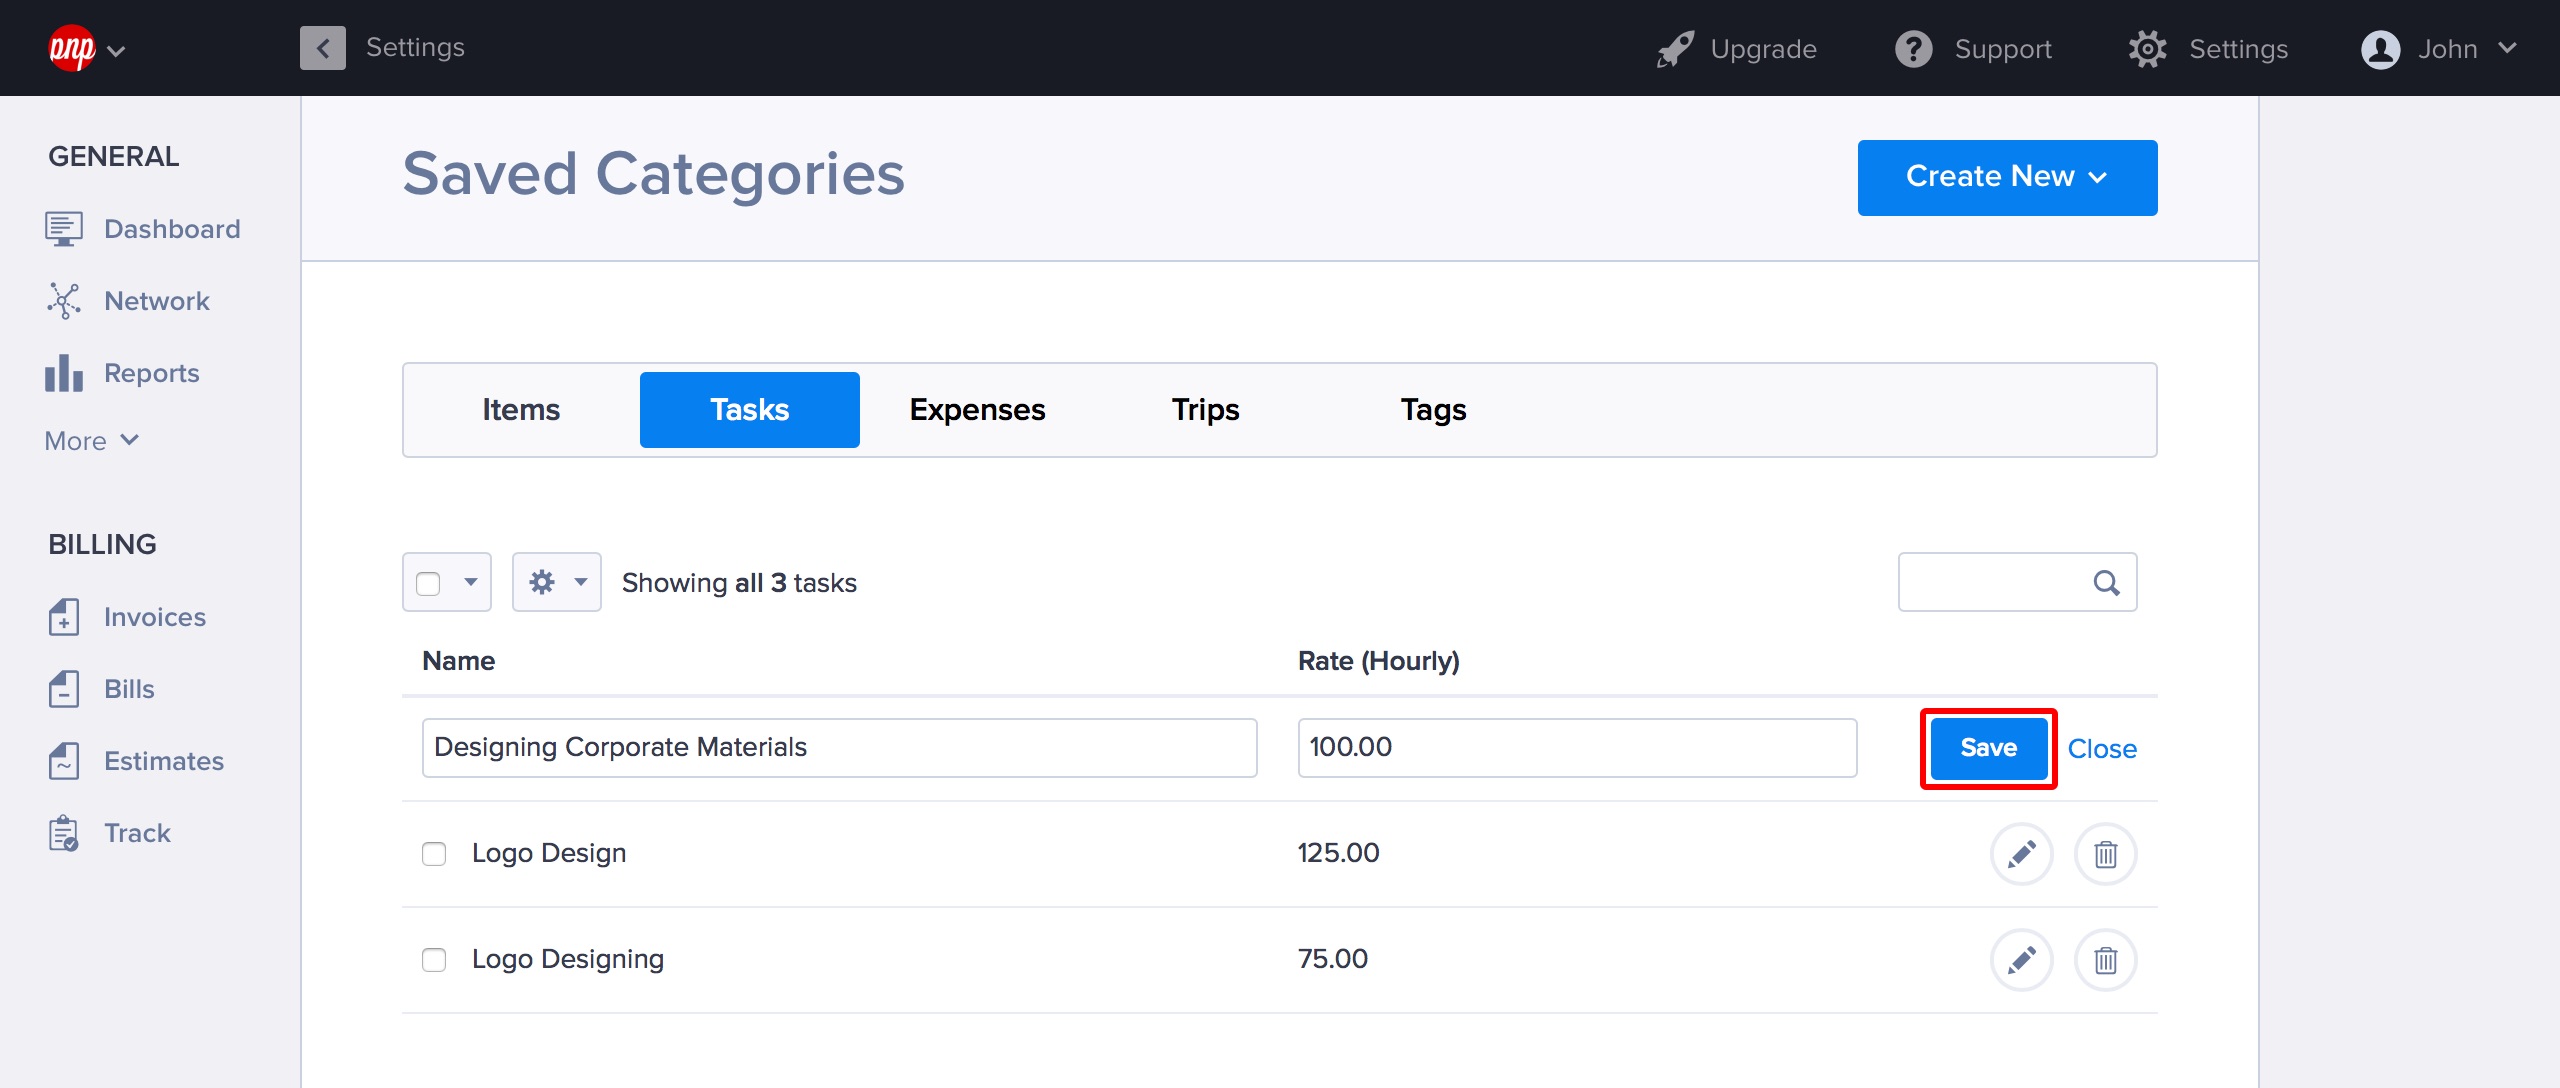This screenshot has height=1088, width=2560.
Task: Check the Logo Designing checkbox
Action: click(x=434, y=960)
